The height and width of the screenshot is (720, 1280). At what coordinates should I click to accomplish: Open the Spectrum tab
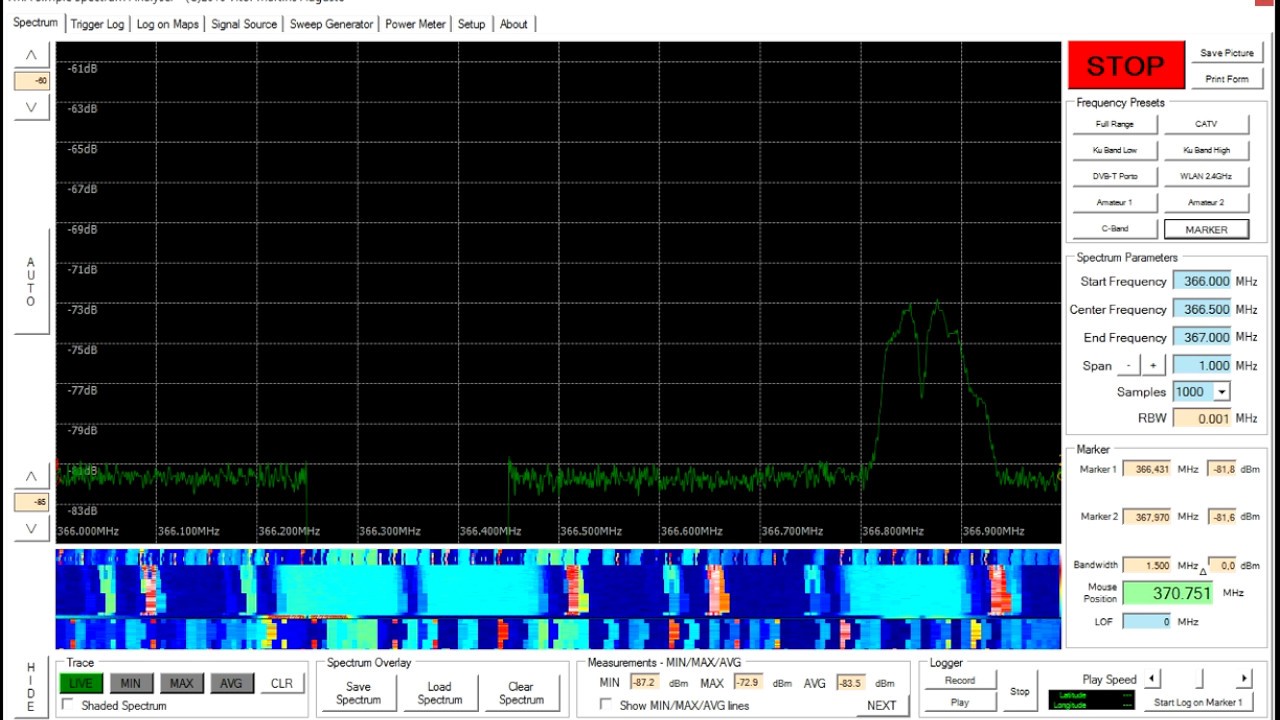pyautogui.click(x=36, y=23)
